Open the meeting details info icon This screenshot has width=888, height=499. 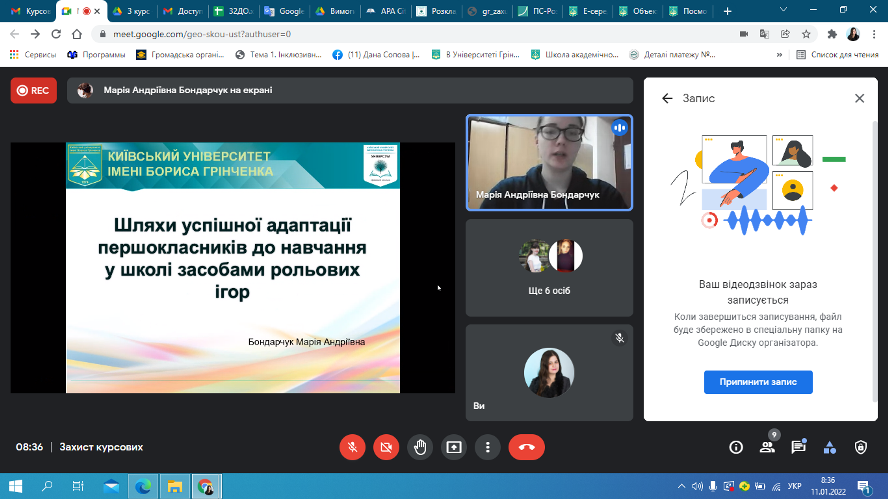(736, 447)
